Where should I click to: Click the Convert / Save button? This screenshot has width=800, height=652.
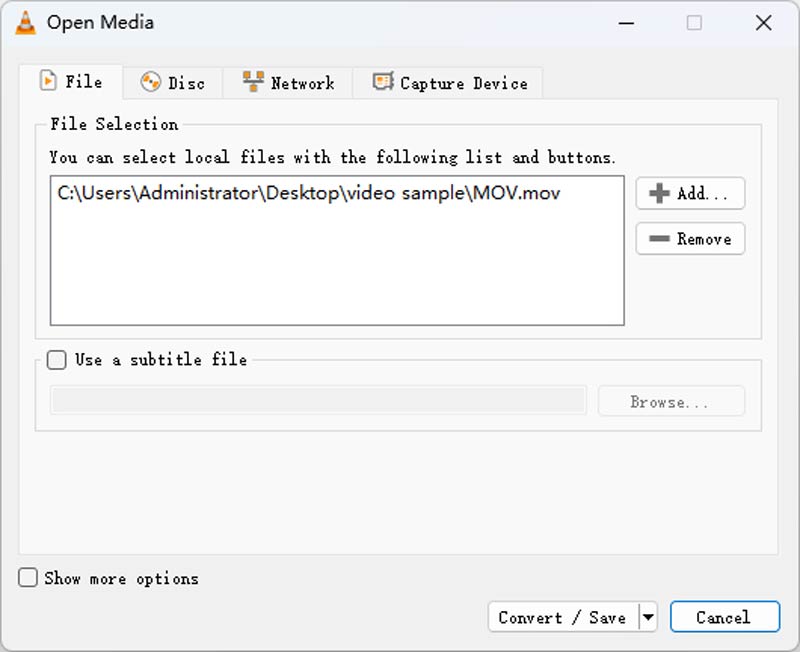[565, 617]
